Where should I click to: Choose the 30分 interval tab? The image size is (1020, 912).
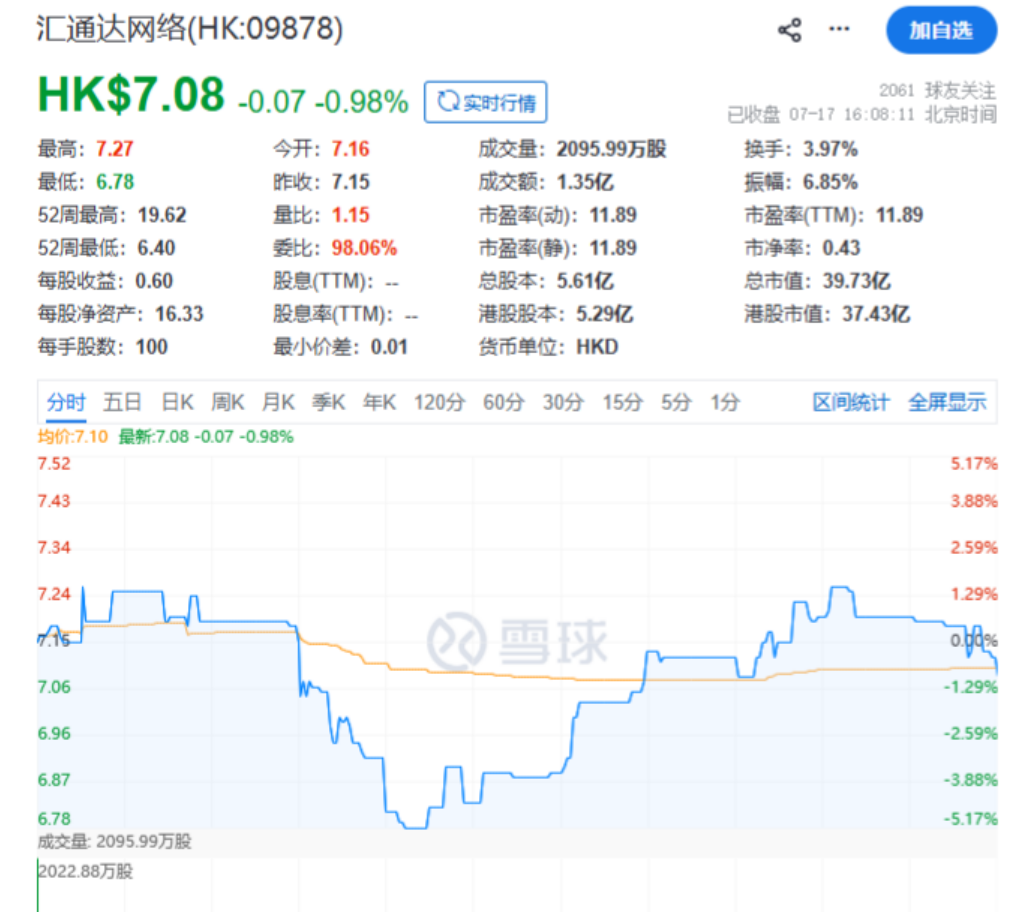563,403
